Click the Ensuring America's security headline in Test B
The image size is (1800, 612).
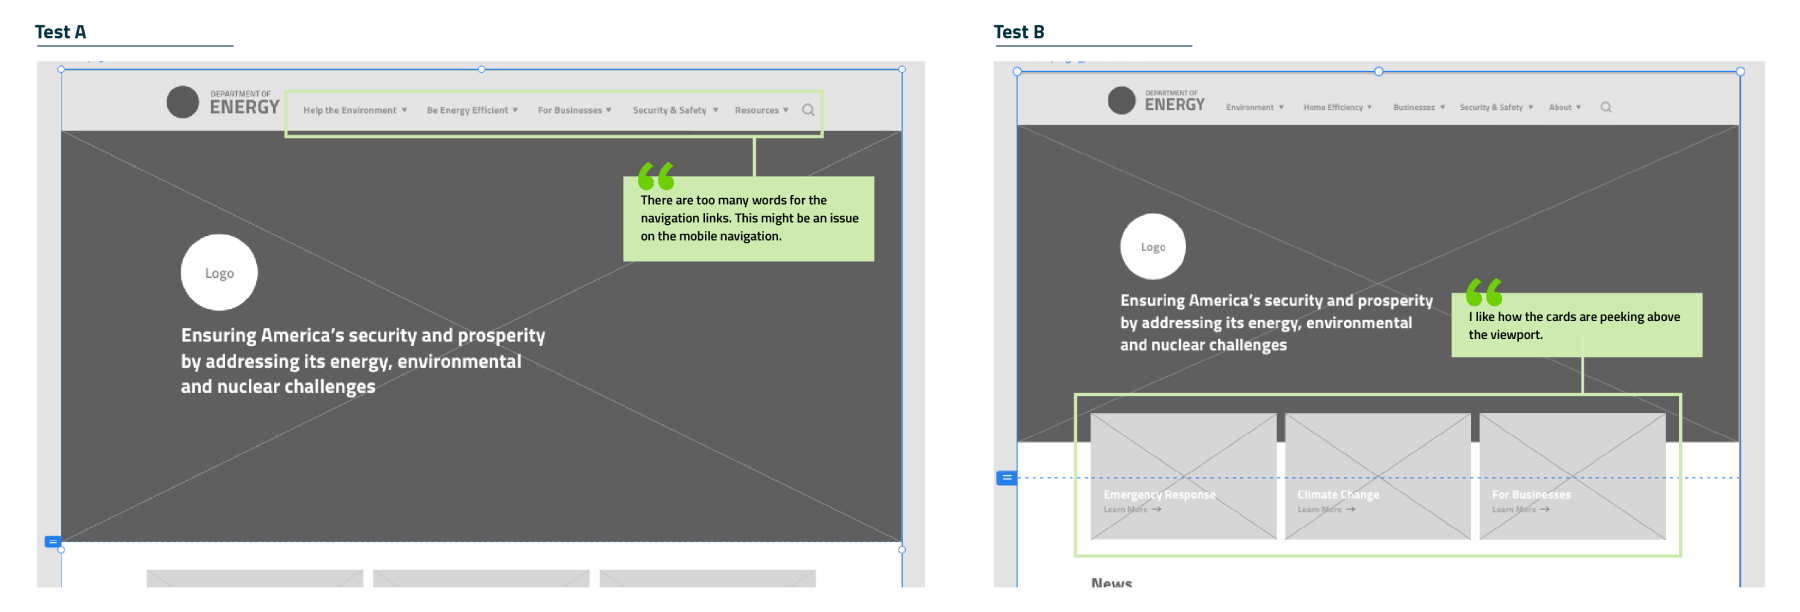[1276, 322]
